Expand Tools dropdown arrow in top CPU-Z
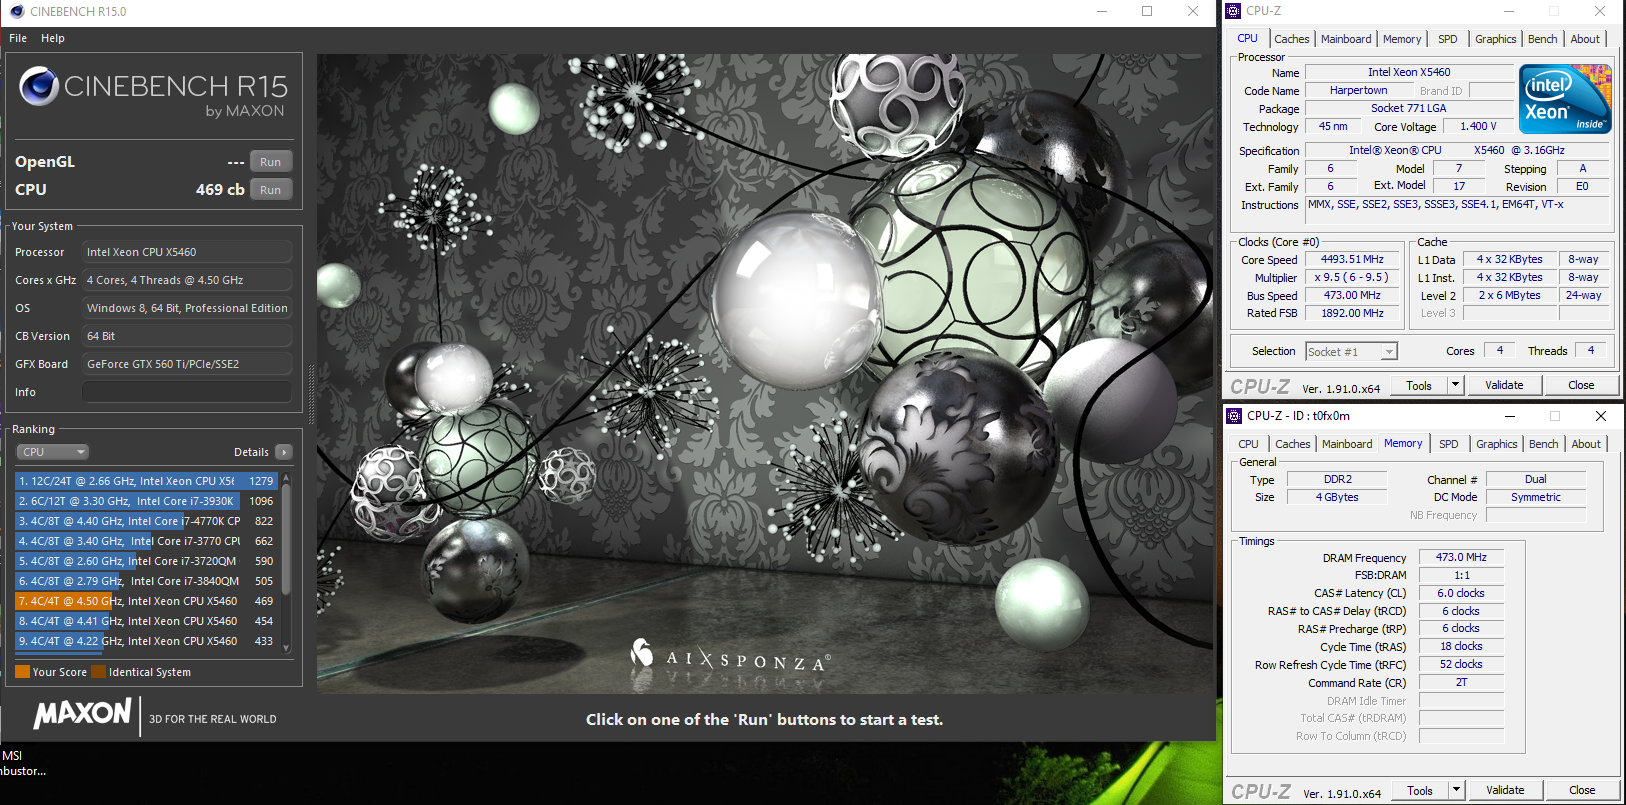The image size is (1626, 805). click(1455, 385)
